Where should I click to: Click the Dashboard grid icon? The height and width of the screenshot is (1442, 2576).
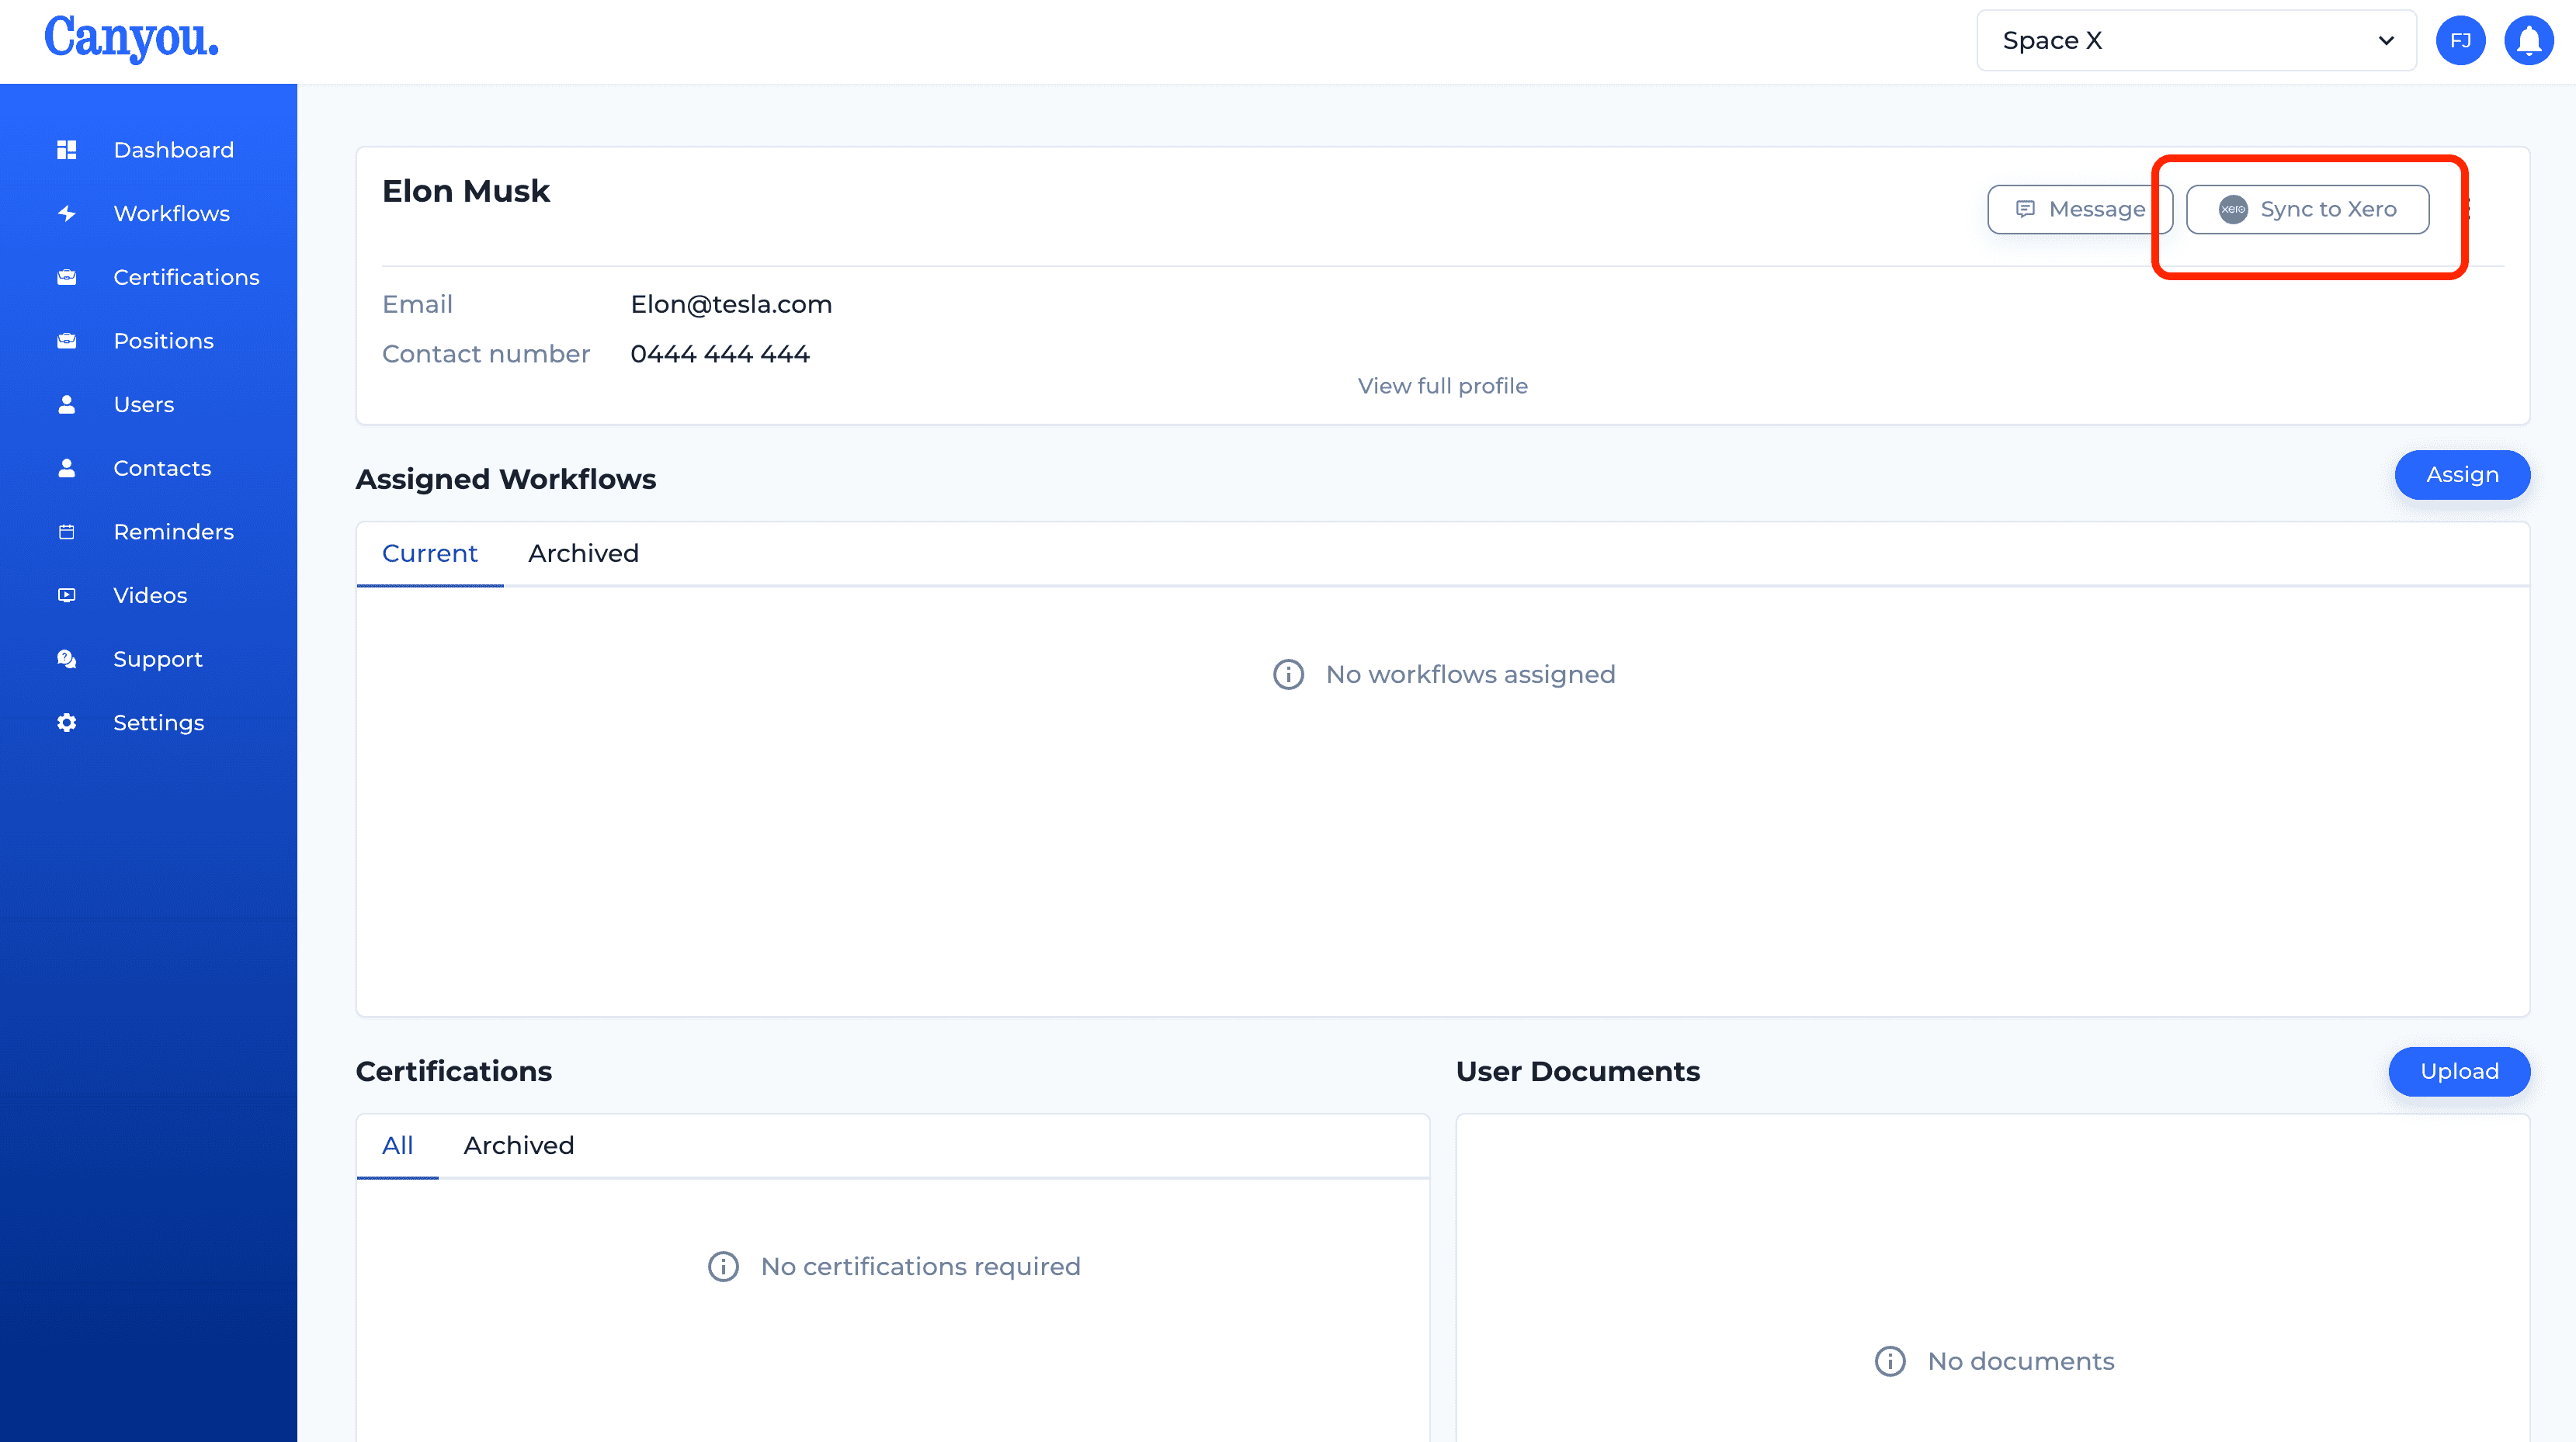67,150
